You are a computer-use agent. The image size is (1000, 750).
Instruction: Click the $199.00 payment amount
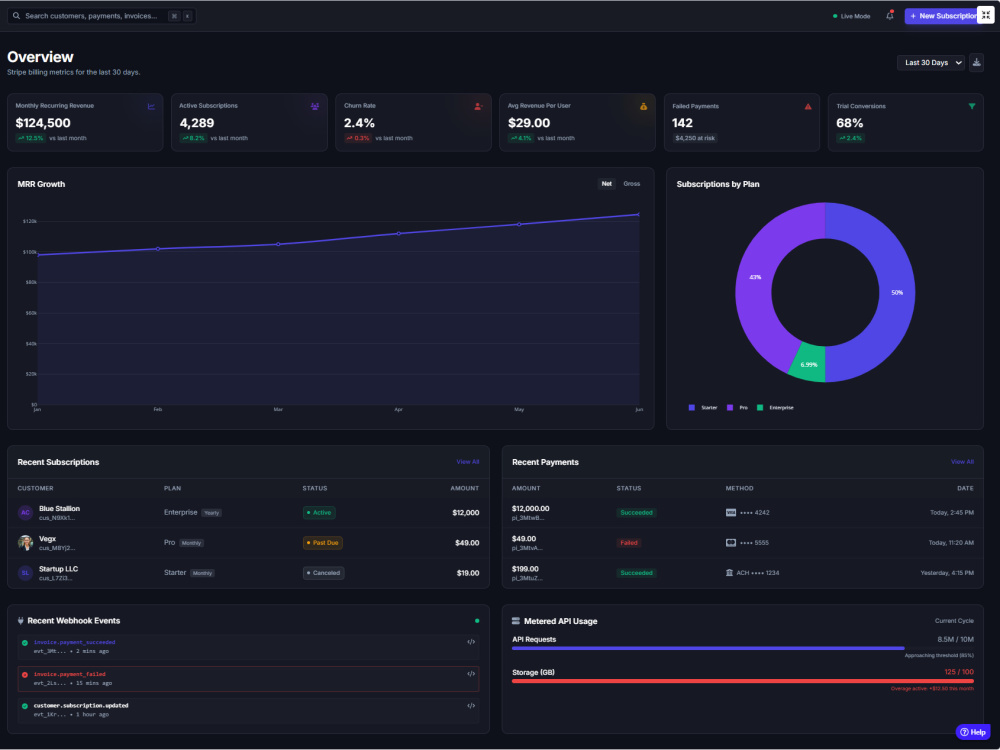[x=525, y=569]
